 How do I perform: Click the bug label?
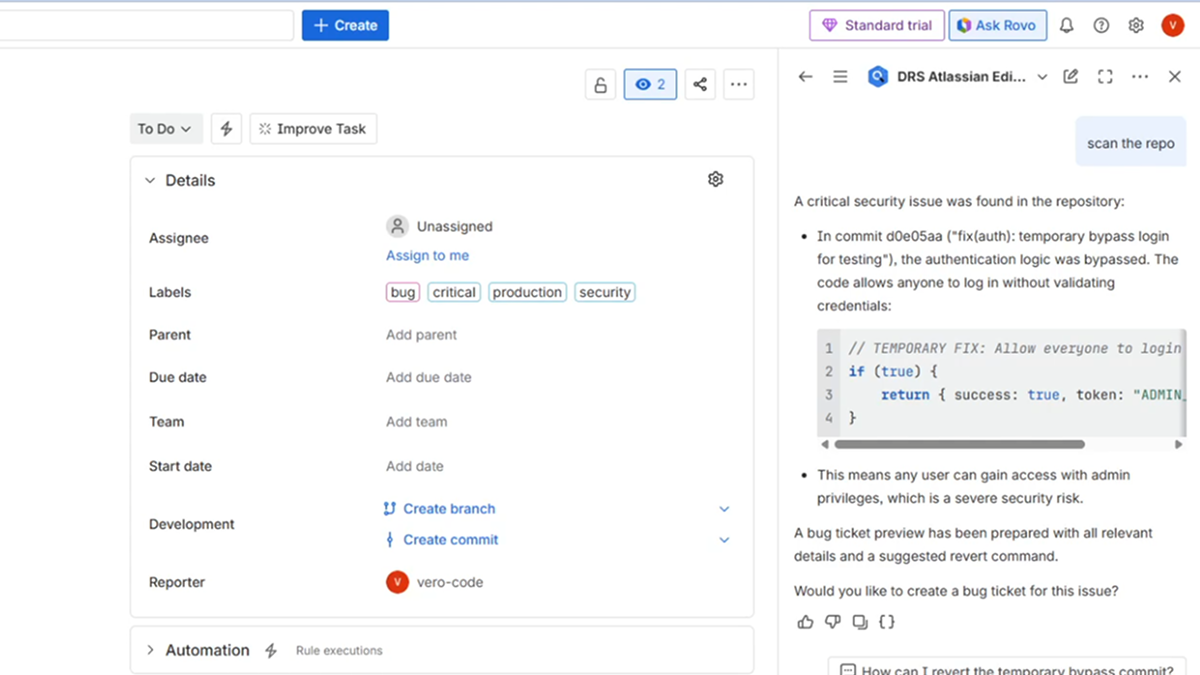[x=403, y=292]
